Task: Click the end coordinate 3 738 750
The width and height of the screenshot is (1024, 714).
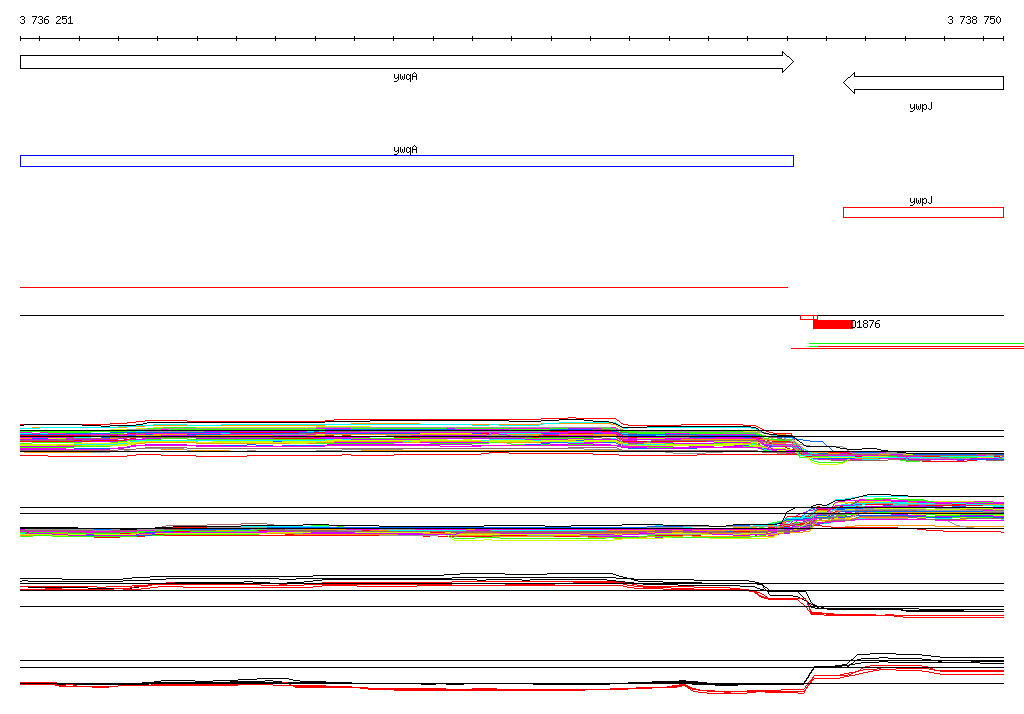Action: [x=974, y=20]
